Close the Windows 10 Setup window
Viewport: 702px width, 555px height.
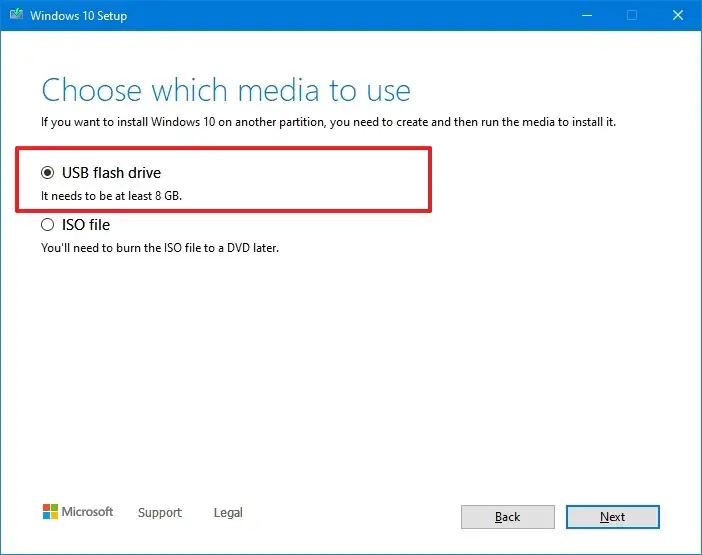coord(677,15)
